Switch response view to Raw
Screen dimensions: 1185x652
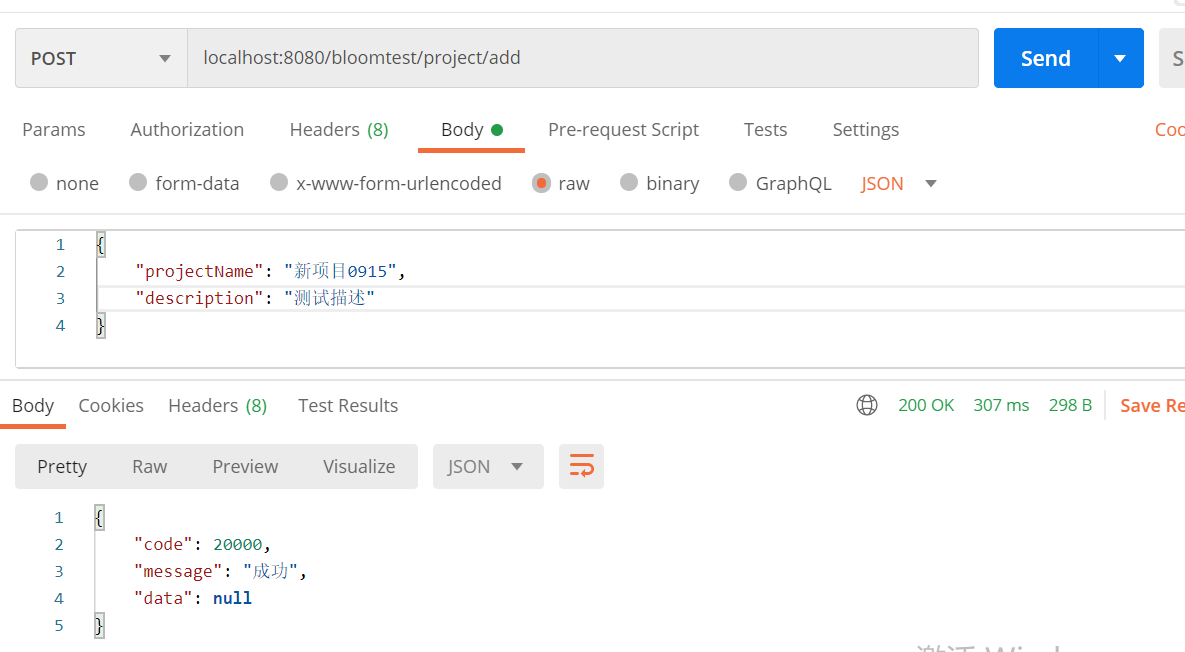pyautogui.click(x=149, y=466)
